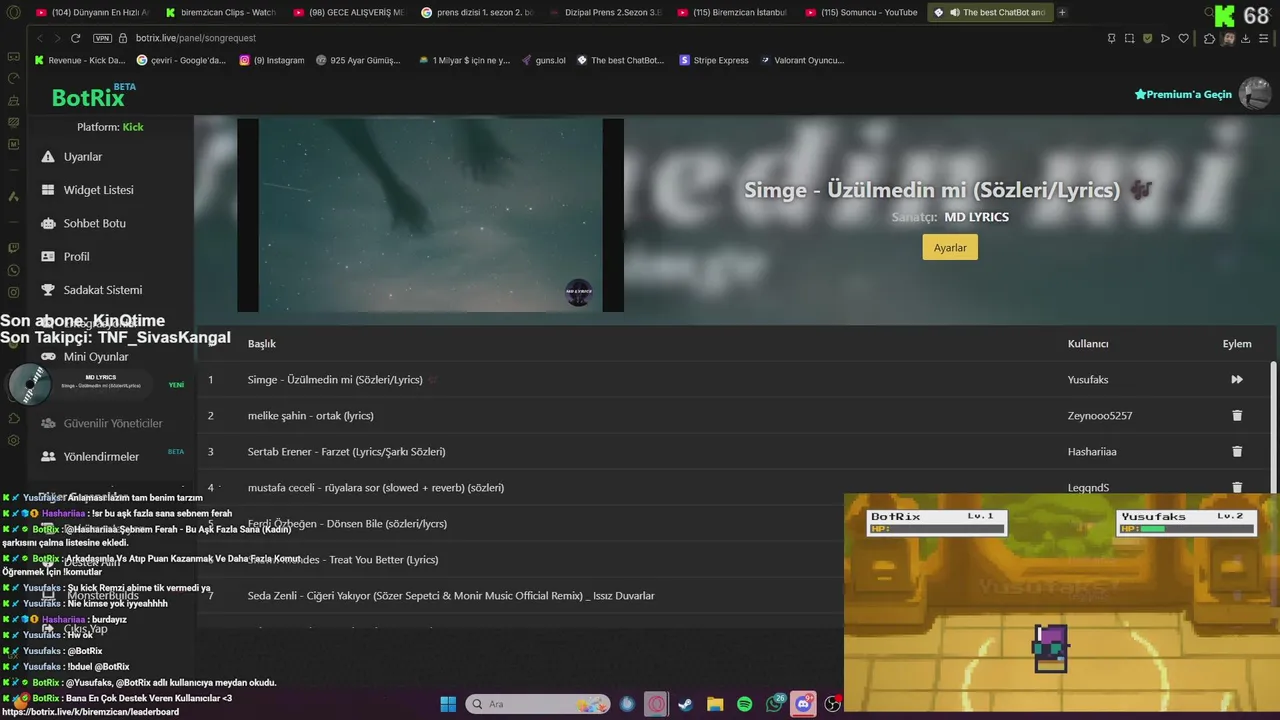Click the Başlık column header
Image resolution: width=1280 pixels, height=720 pixels.
[x=262, y=343]
